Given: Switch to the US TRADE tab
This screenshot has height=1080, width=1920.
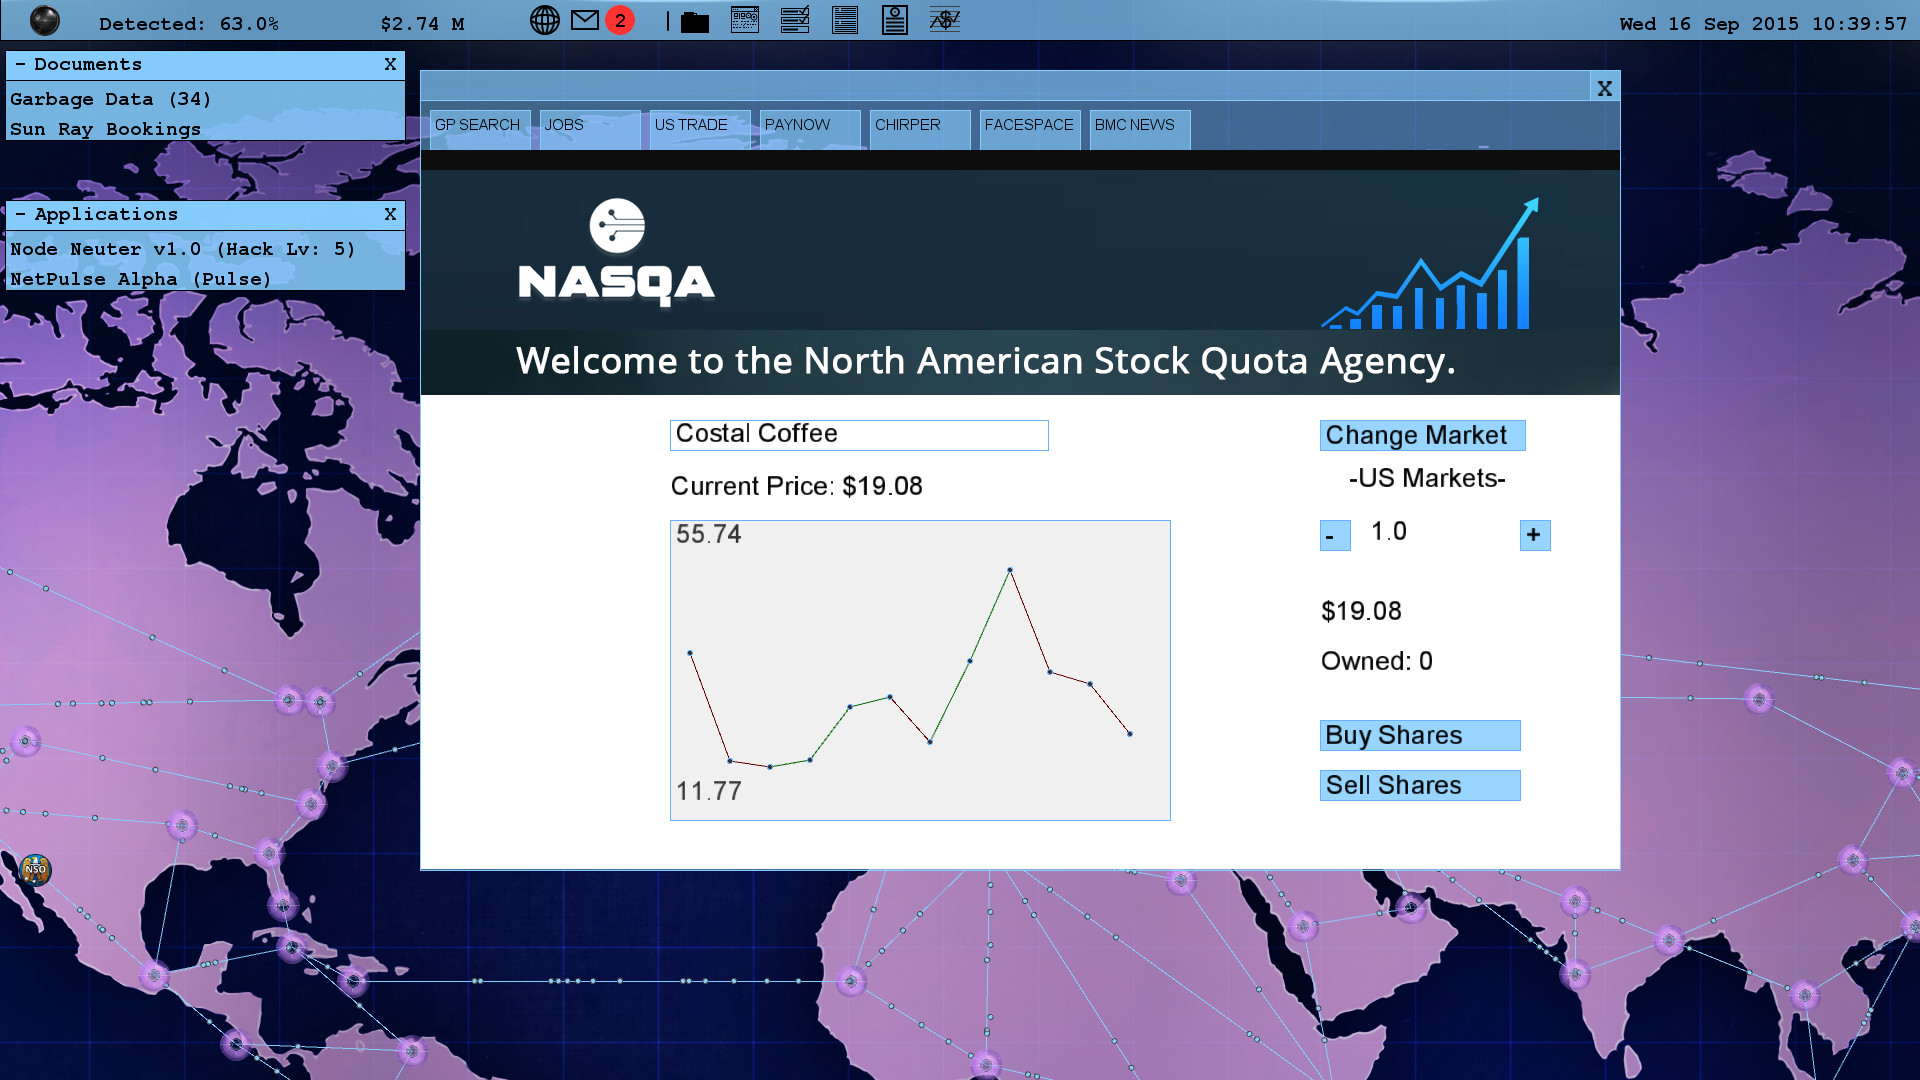Looking at the screenshot, I should click(x=691, y=125).
